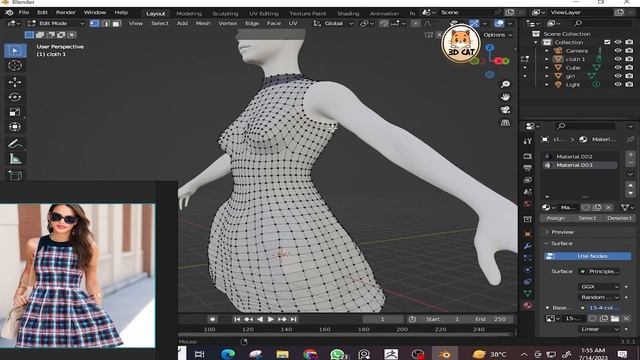Collapse the Surface panel
The width and height of the screenshot is (640, 360).
562,243
